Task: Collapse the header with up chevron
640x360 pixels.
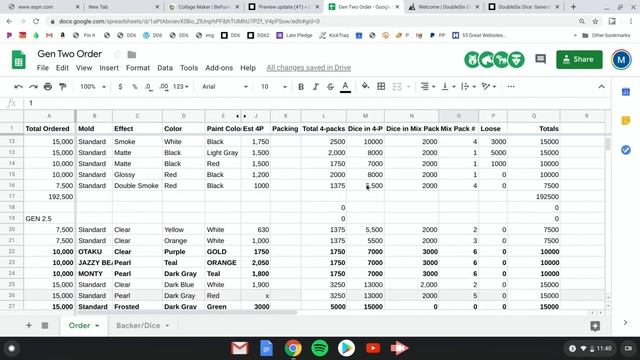Action: point(601,87)
